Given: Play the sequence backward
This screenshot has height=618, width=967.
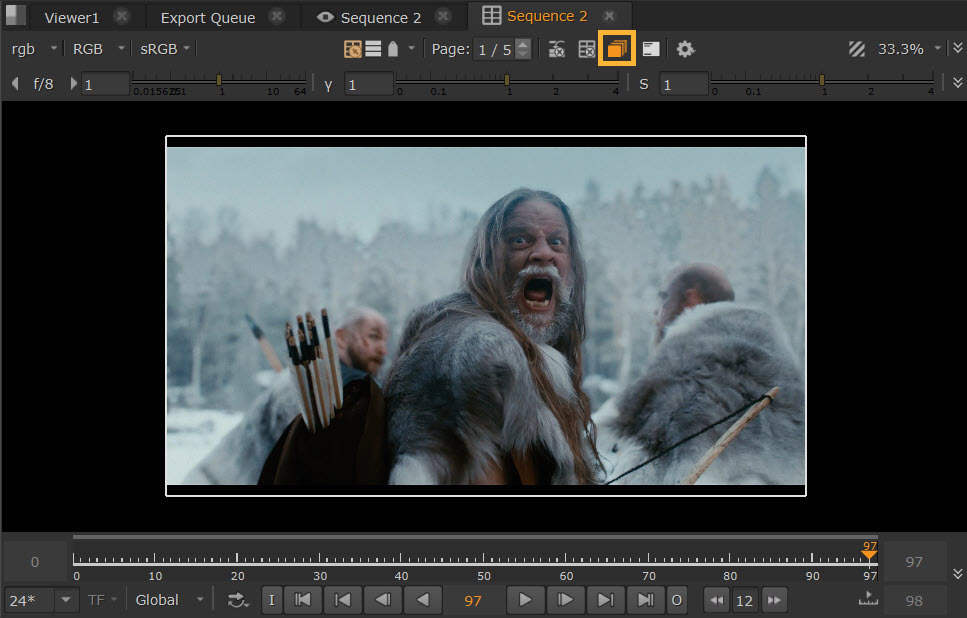Looking at the screenshot, I should tap(422, 600).
